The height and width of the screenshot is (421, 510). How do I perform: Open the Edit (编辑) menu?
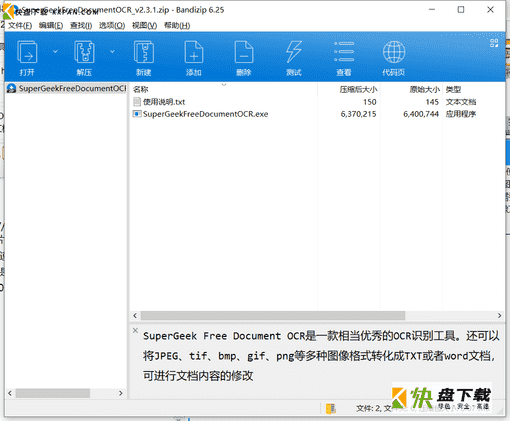(x=51, y=25)
